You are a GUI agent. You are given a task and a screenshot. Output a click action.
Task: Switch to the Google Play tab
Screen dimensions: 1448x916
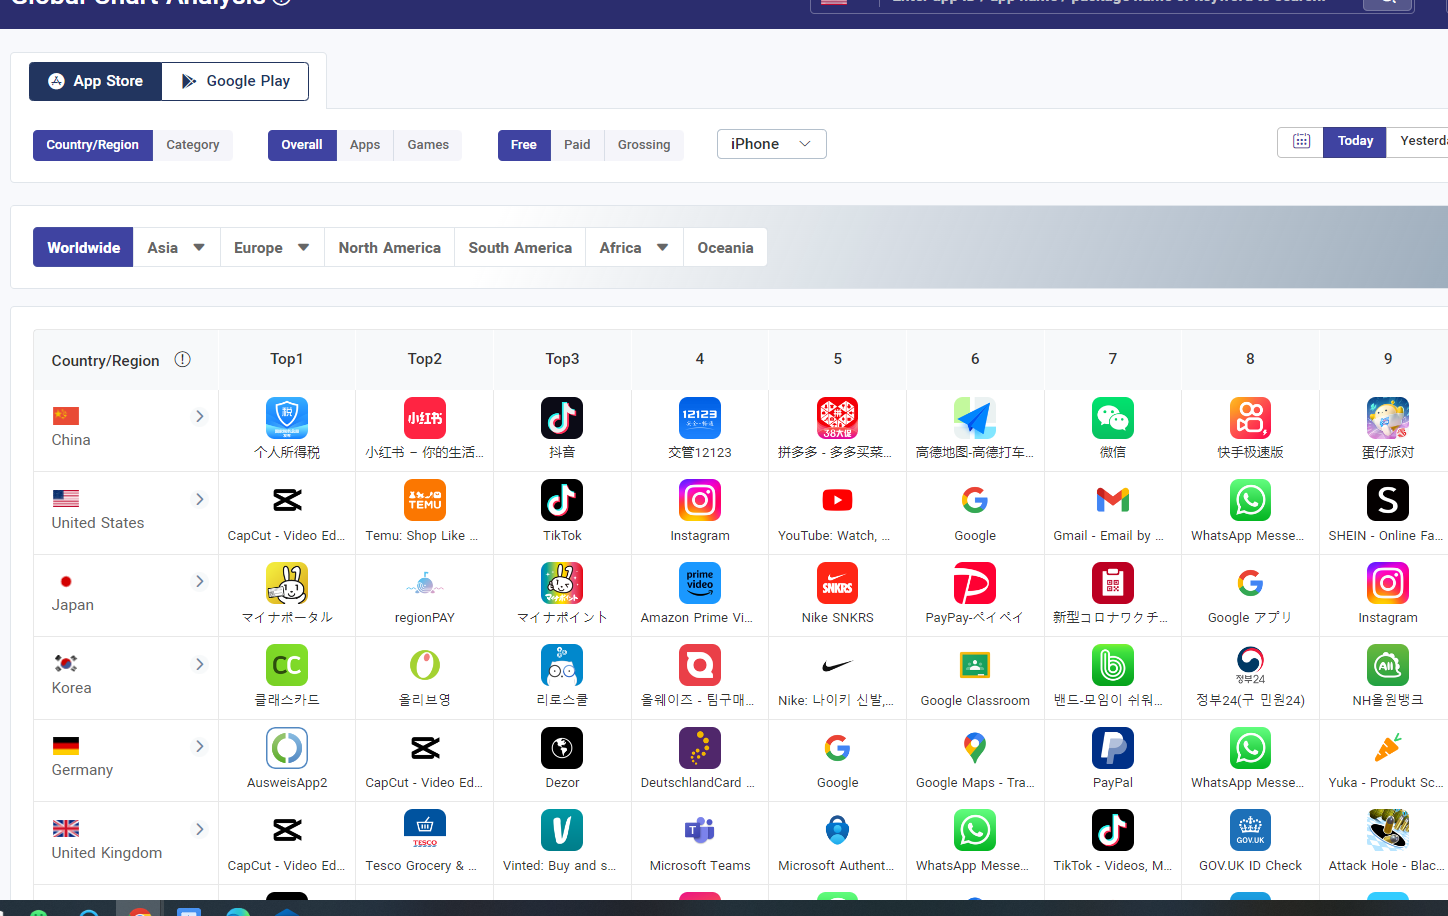pos(235,81)
